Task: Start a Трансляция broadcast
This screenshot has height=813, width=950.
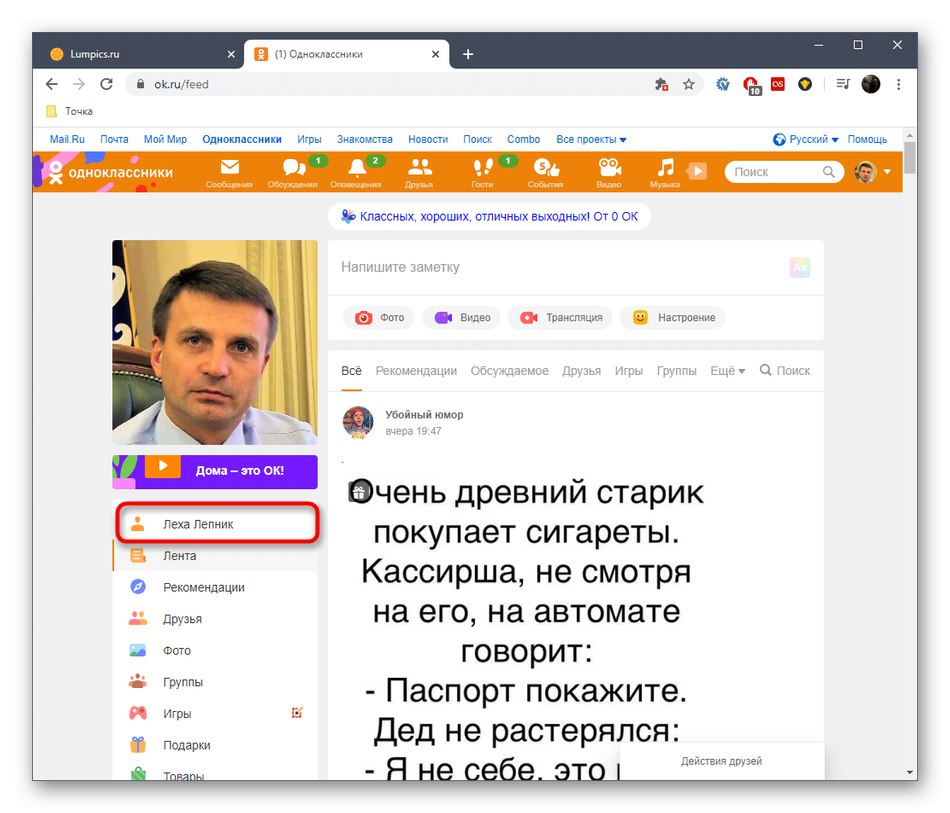Action: [560, 317]
